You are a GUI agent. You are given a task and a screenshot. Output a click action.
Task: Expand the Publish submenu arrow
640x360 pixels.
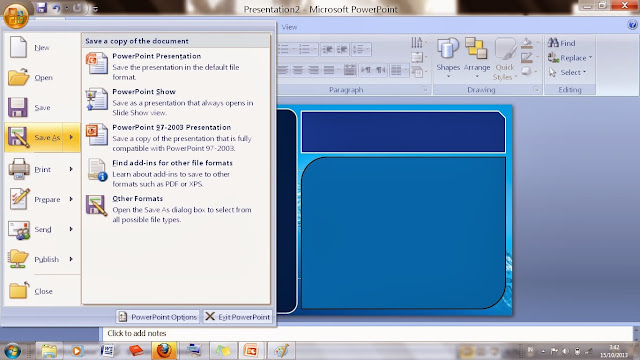pos(71,259)
